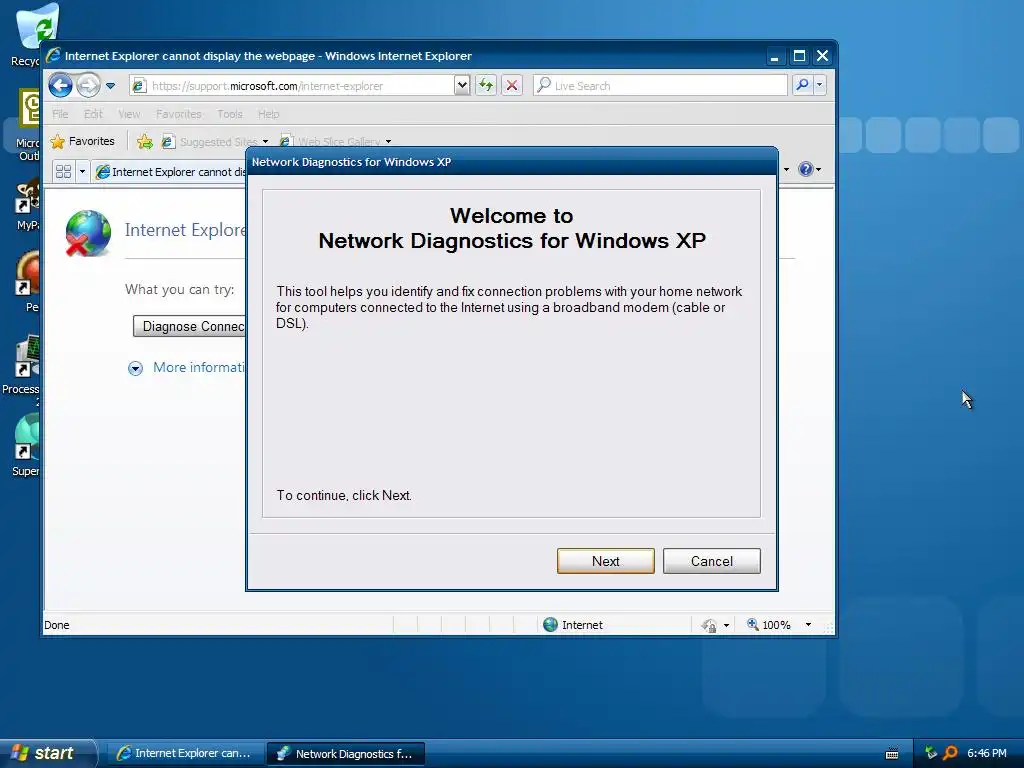This screenshot has width=1024, height=768.
Task: Refresh the page in Internet Explorer
Action: pyautogui.click(x=486, y=85)
